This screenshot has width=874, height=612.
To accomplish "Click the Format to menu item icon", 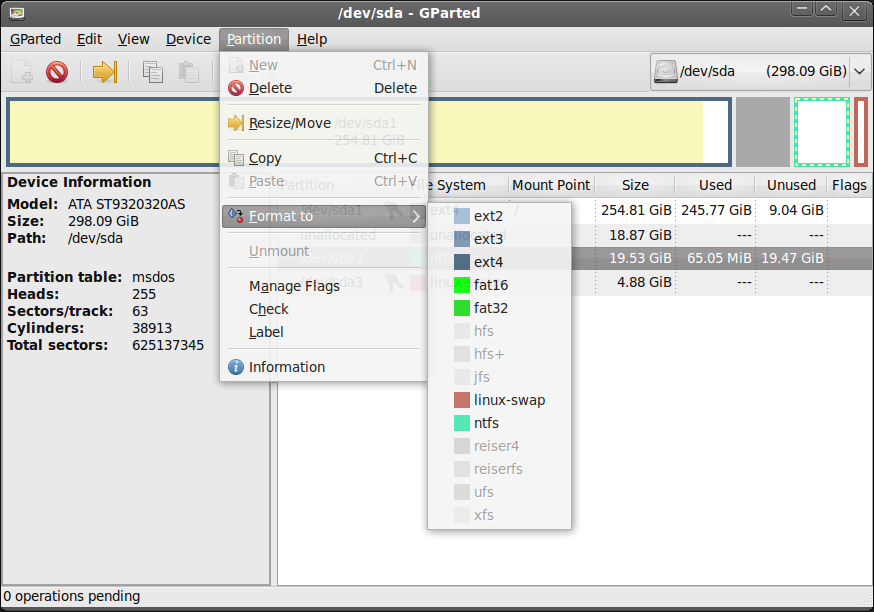I will 236,216.
